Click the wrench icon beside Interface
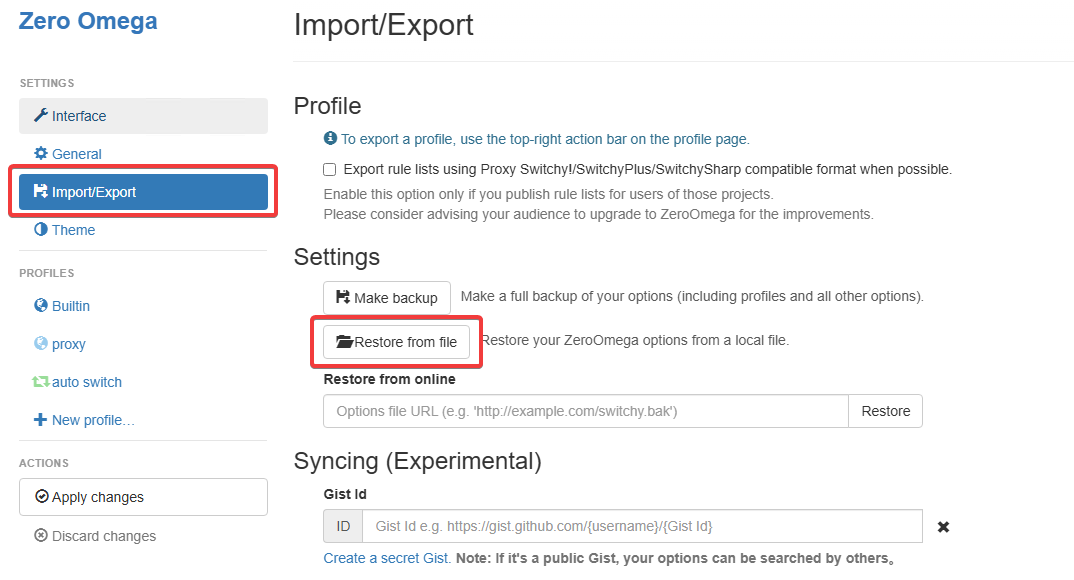1074x580 pixels. click(x=41, y=116)
